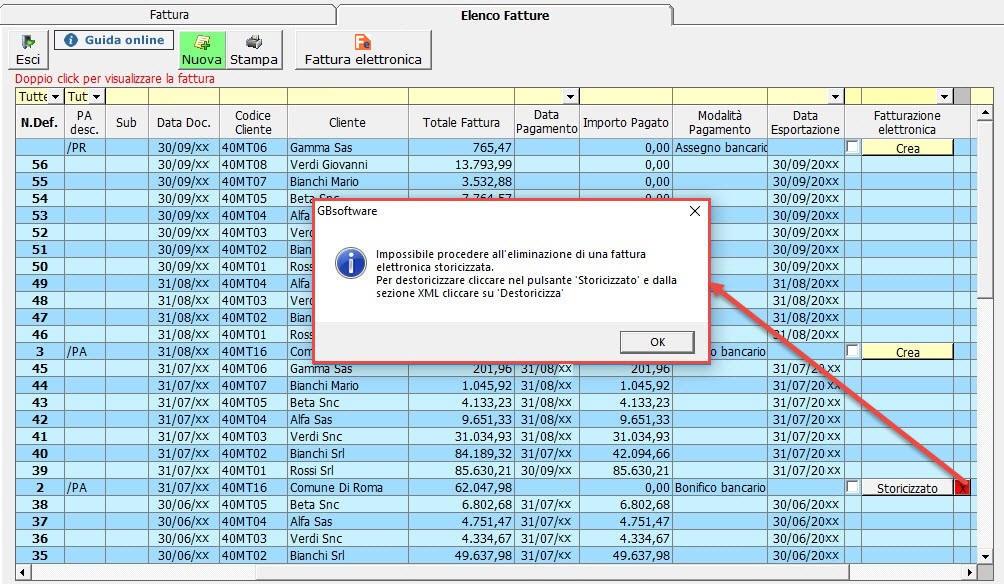Click the Esci exit button
This screenshot has height=584, width=1004.
tap(28, 49)
